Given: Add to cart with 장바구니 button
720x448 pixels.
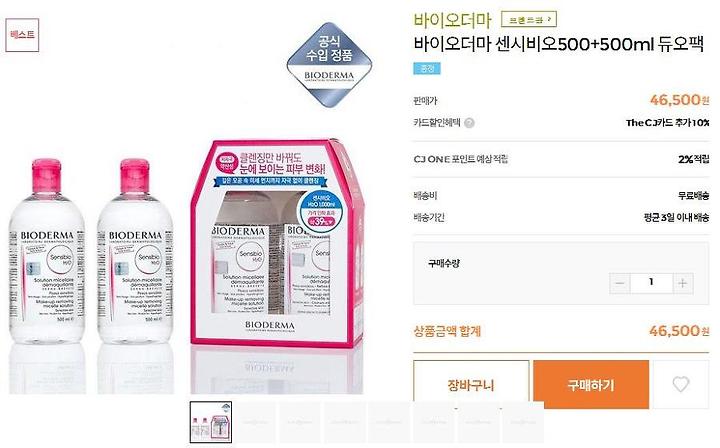Looking at the screenshot, I should 471,385.
